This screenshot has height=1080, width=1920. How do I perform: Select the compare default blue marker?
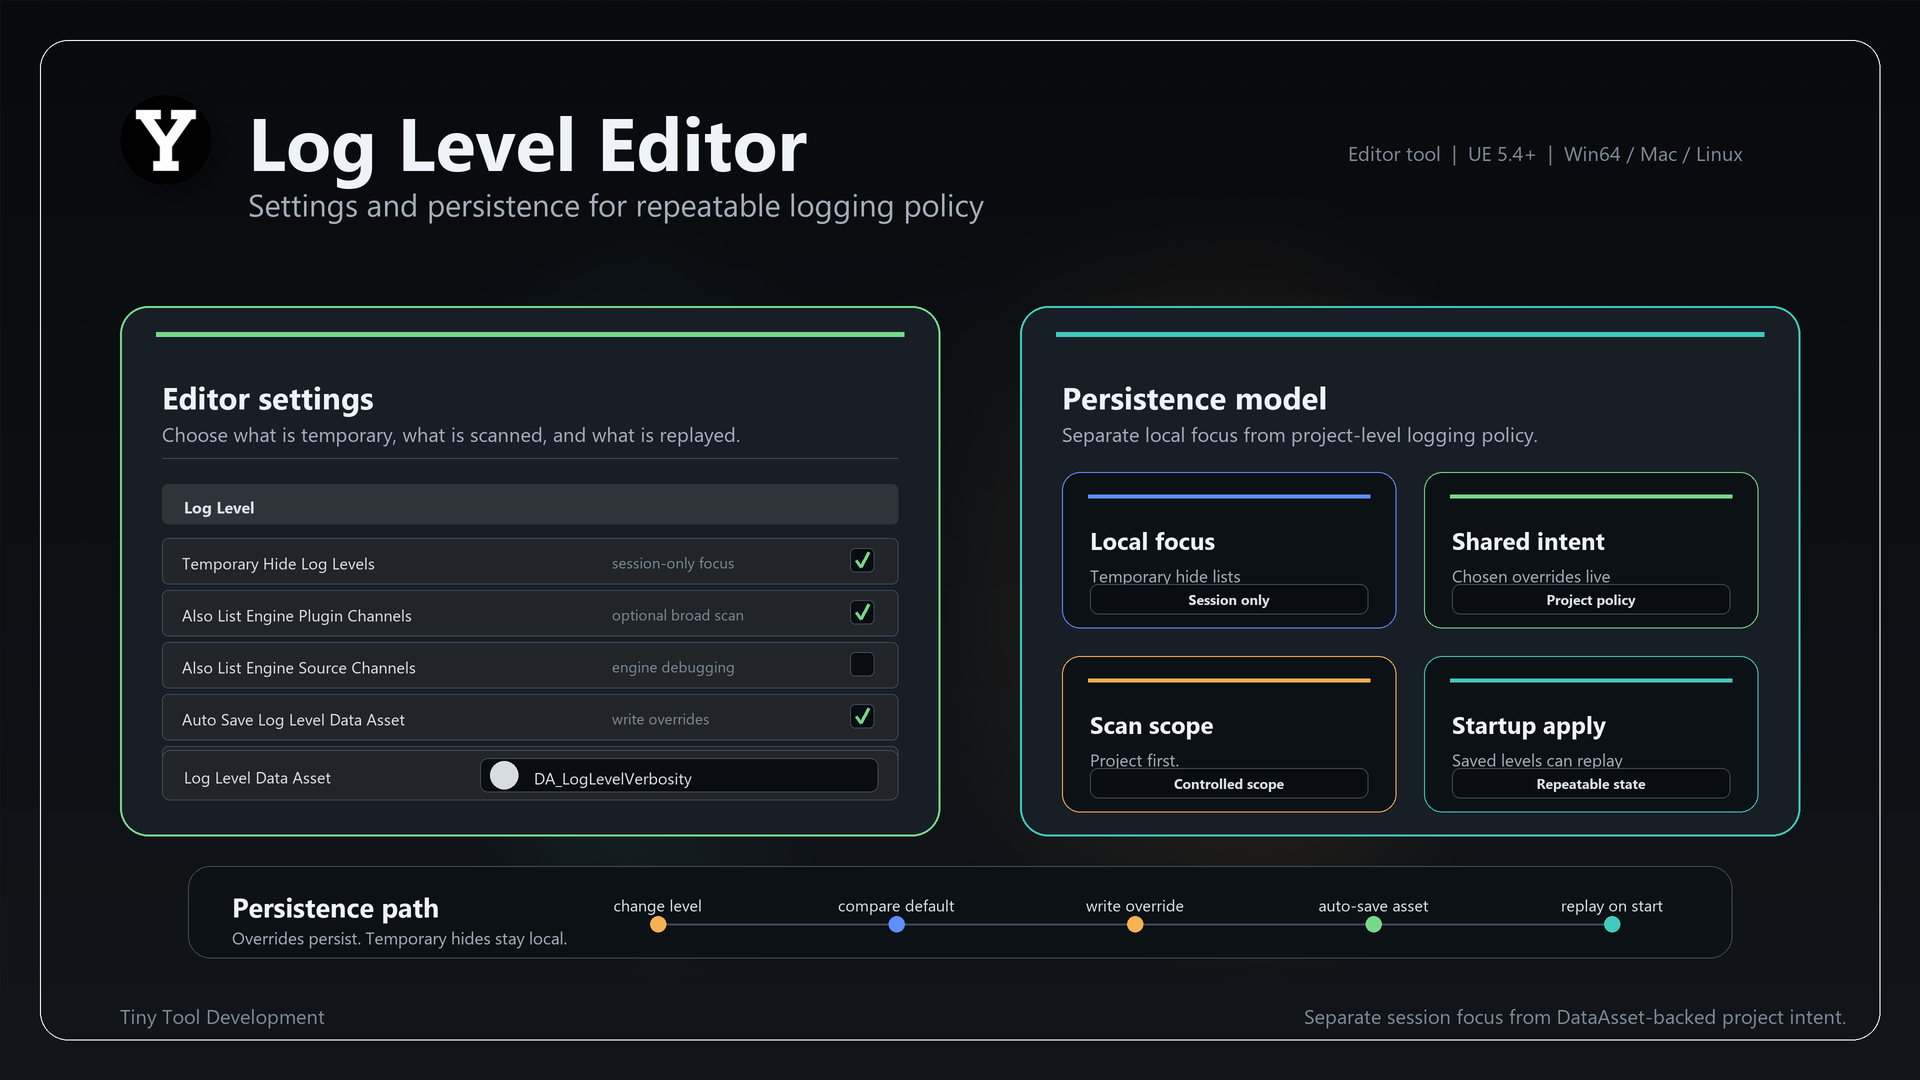896,925
